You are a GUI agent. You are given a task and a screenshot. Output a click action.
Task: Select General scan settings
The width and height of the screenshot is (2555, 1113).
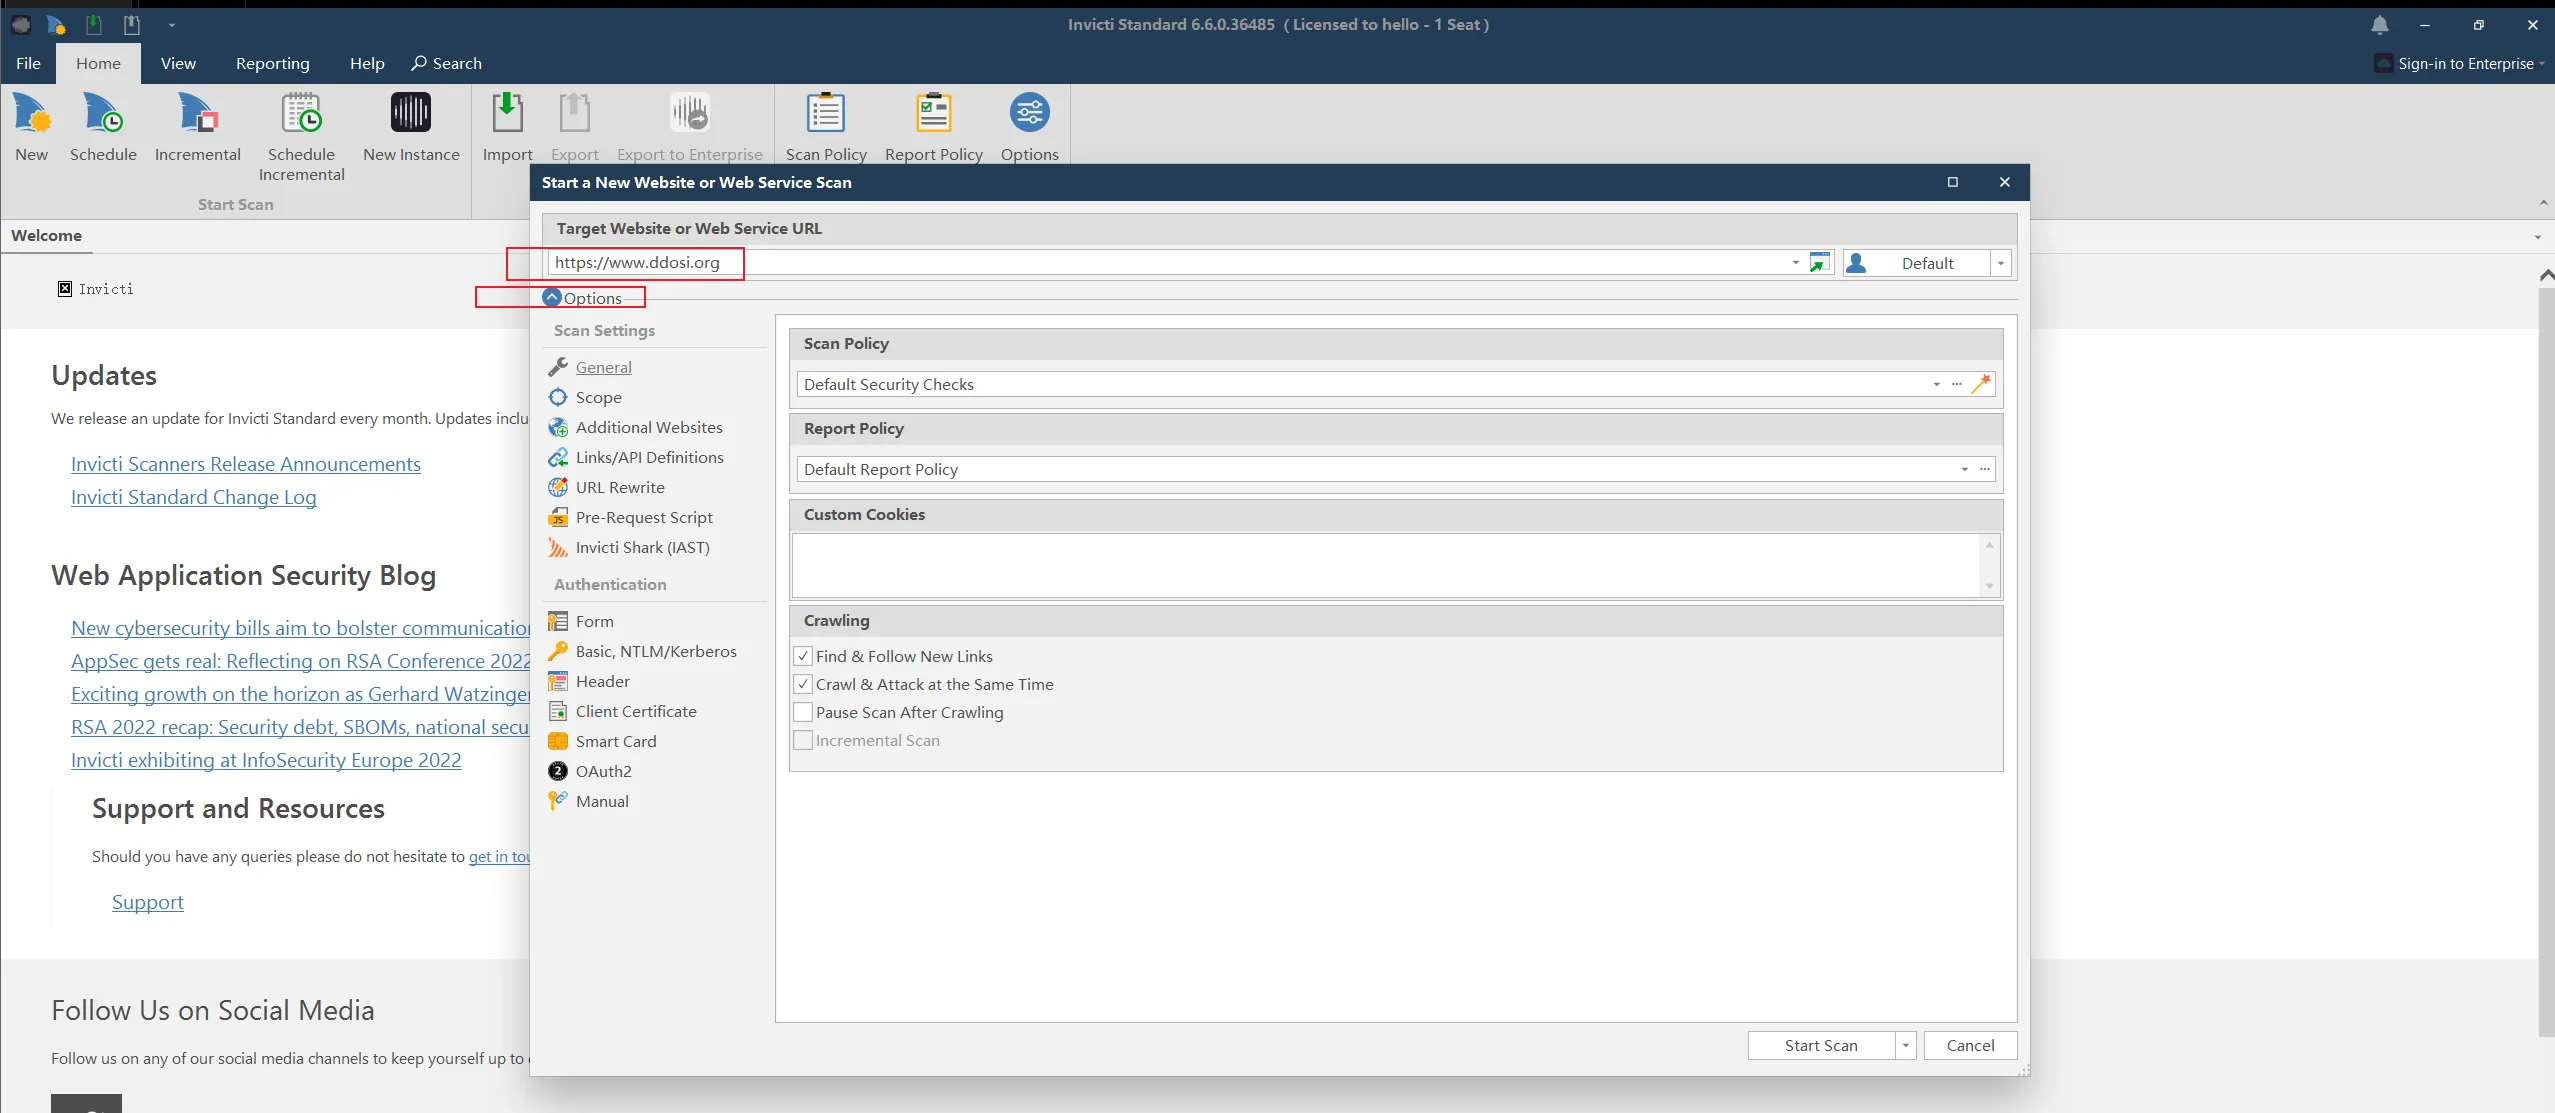603,367
